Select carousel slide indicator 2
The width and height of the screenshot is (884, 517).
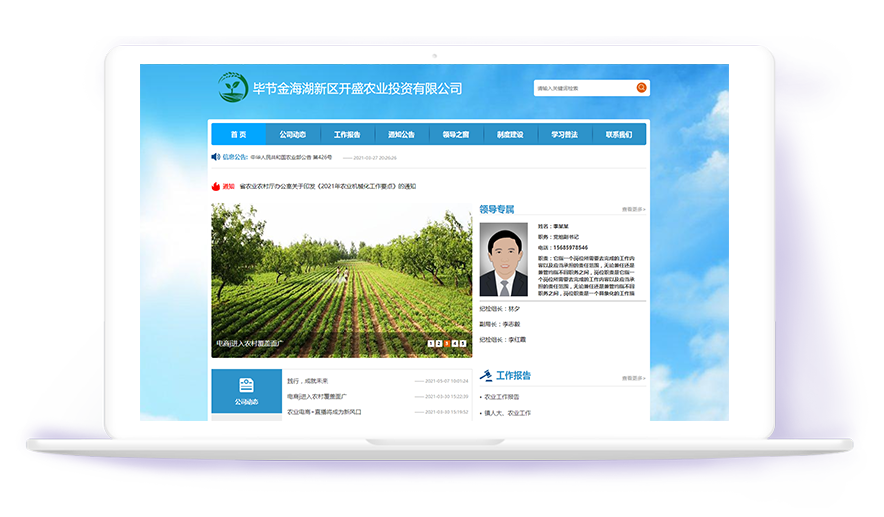click(x=439, y=343)
